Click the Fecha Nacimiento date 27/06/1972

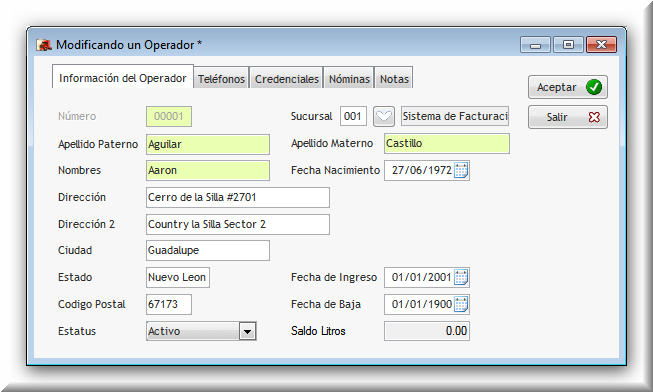421,170
